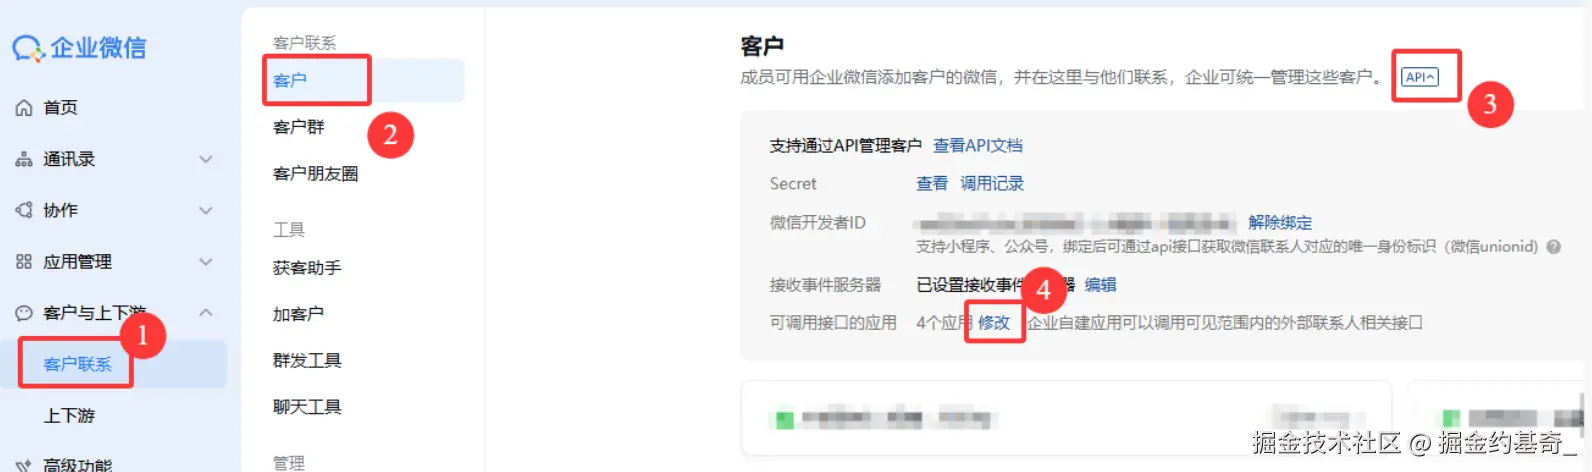
Task: Click the 协作 collaboration icon
Action: point(24,210)
